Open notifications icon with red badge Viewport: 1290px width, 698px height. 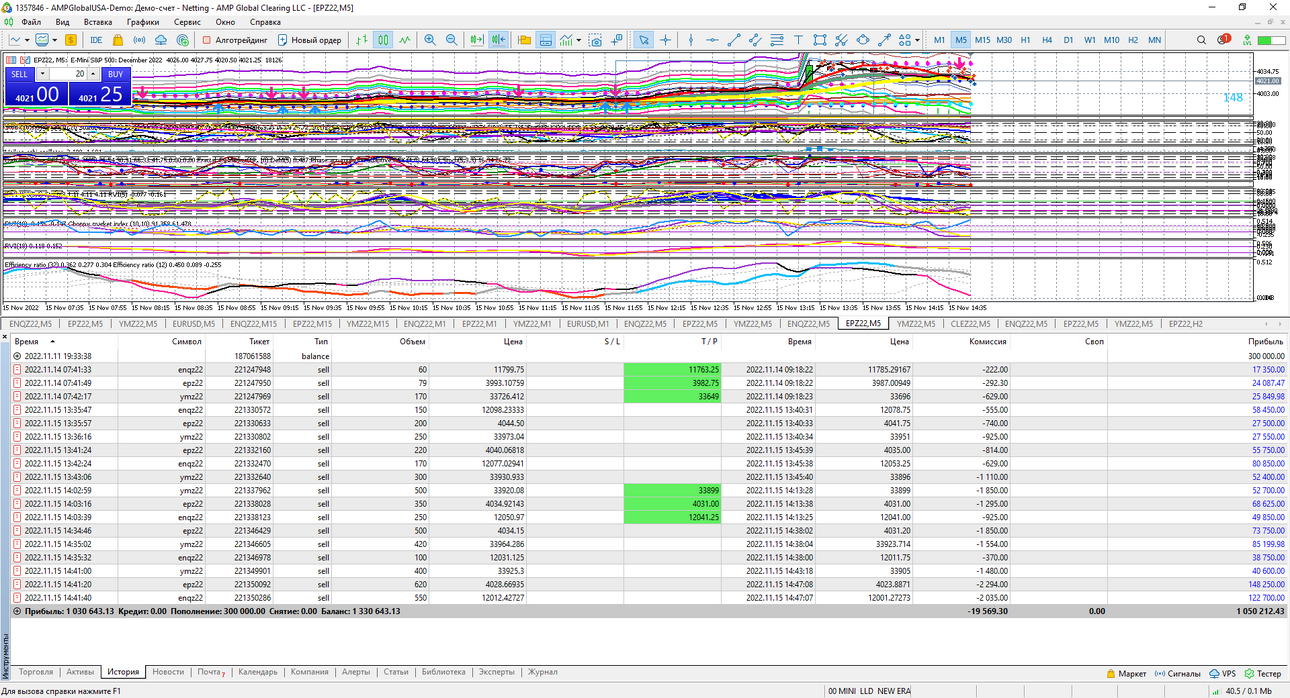click(1224, 40)
